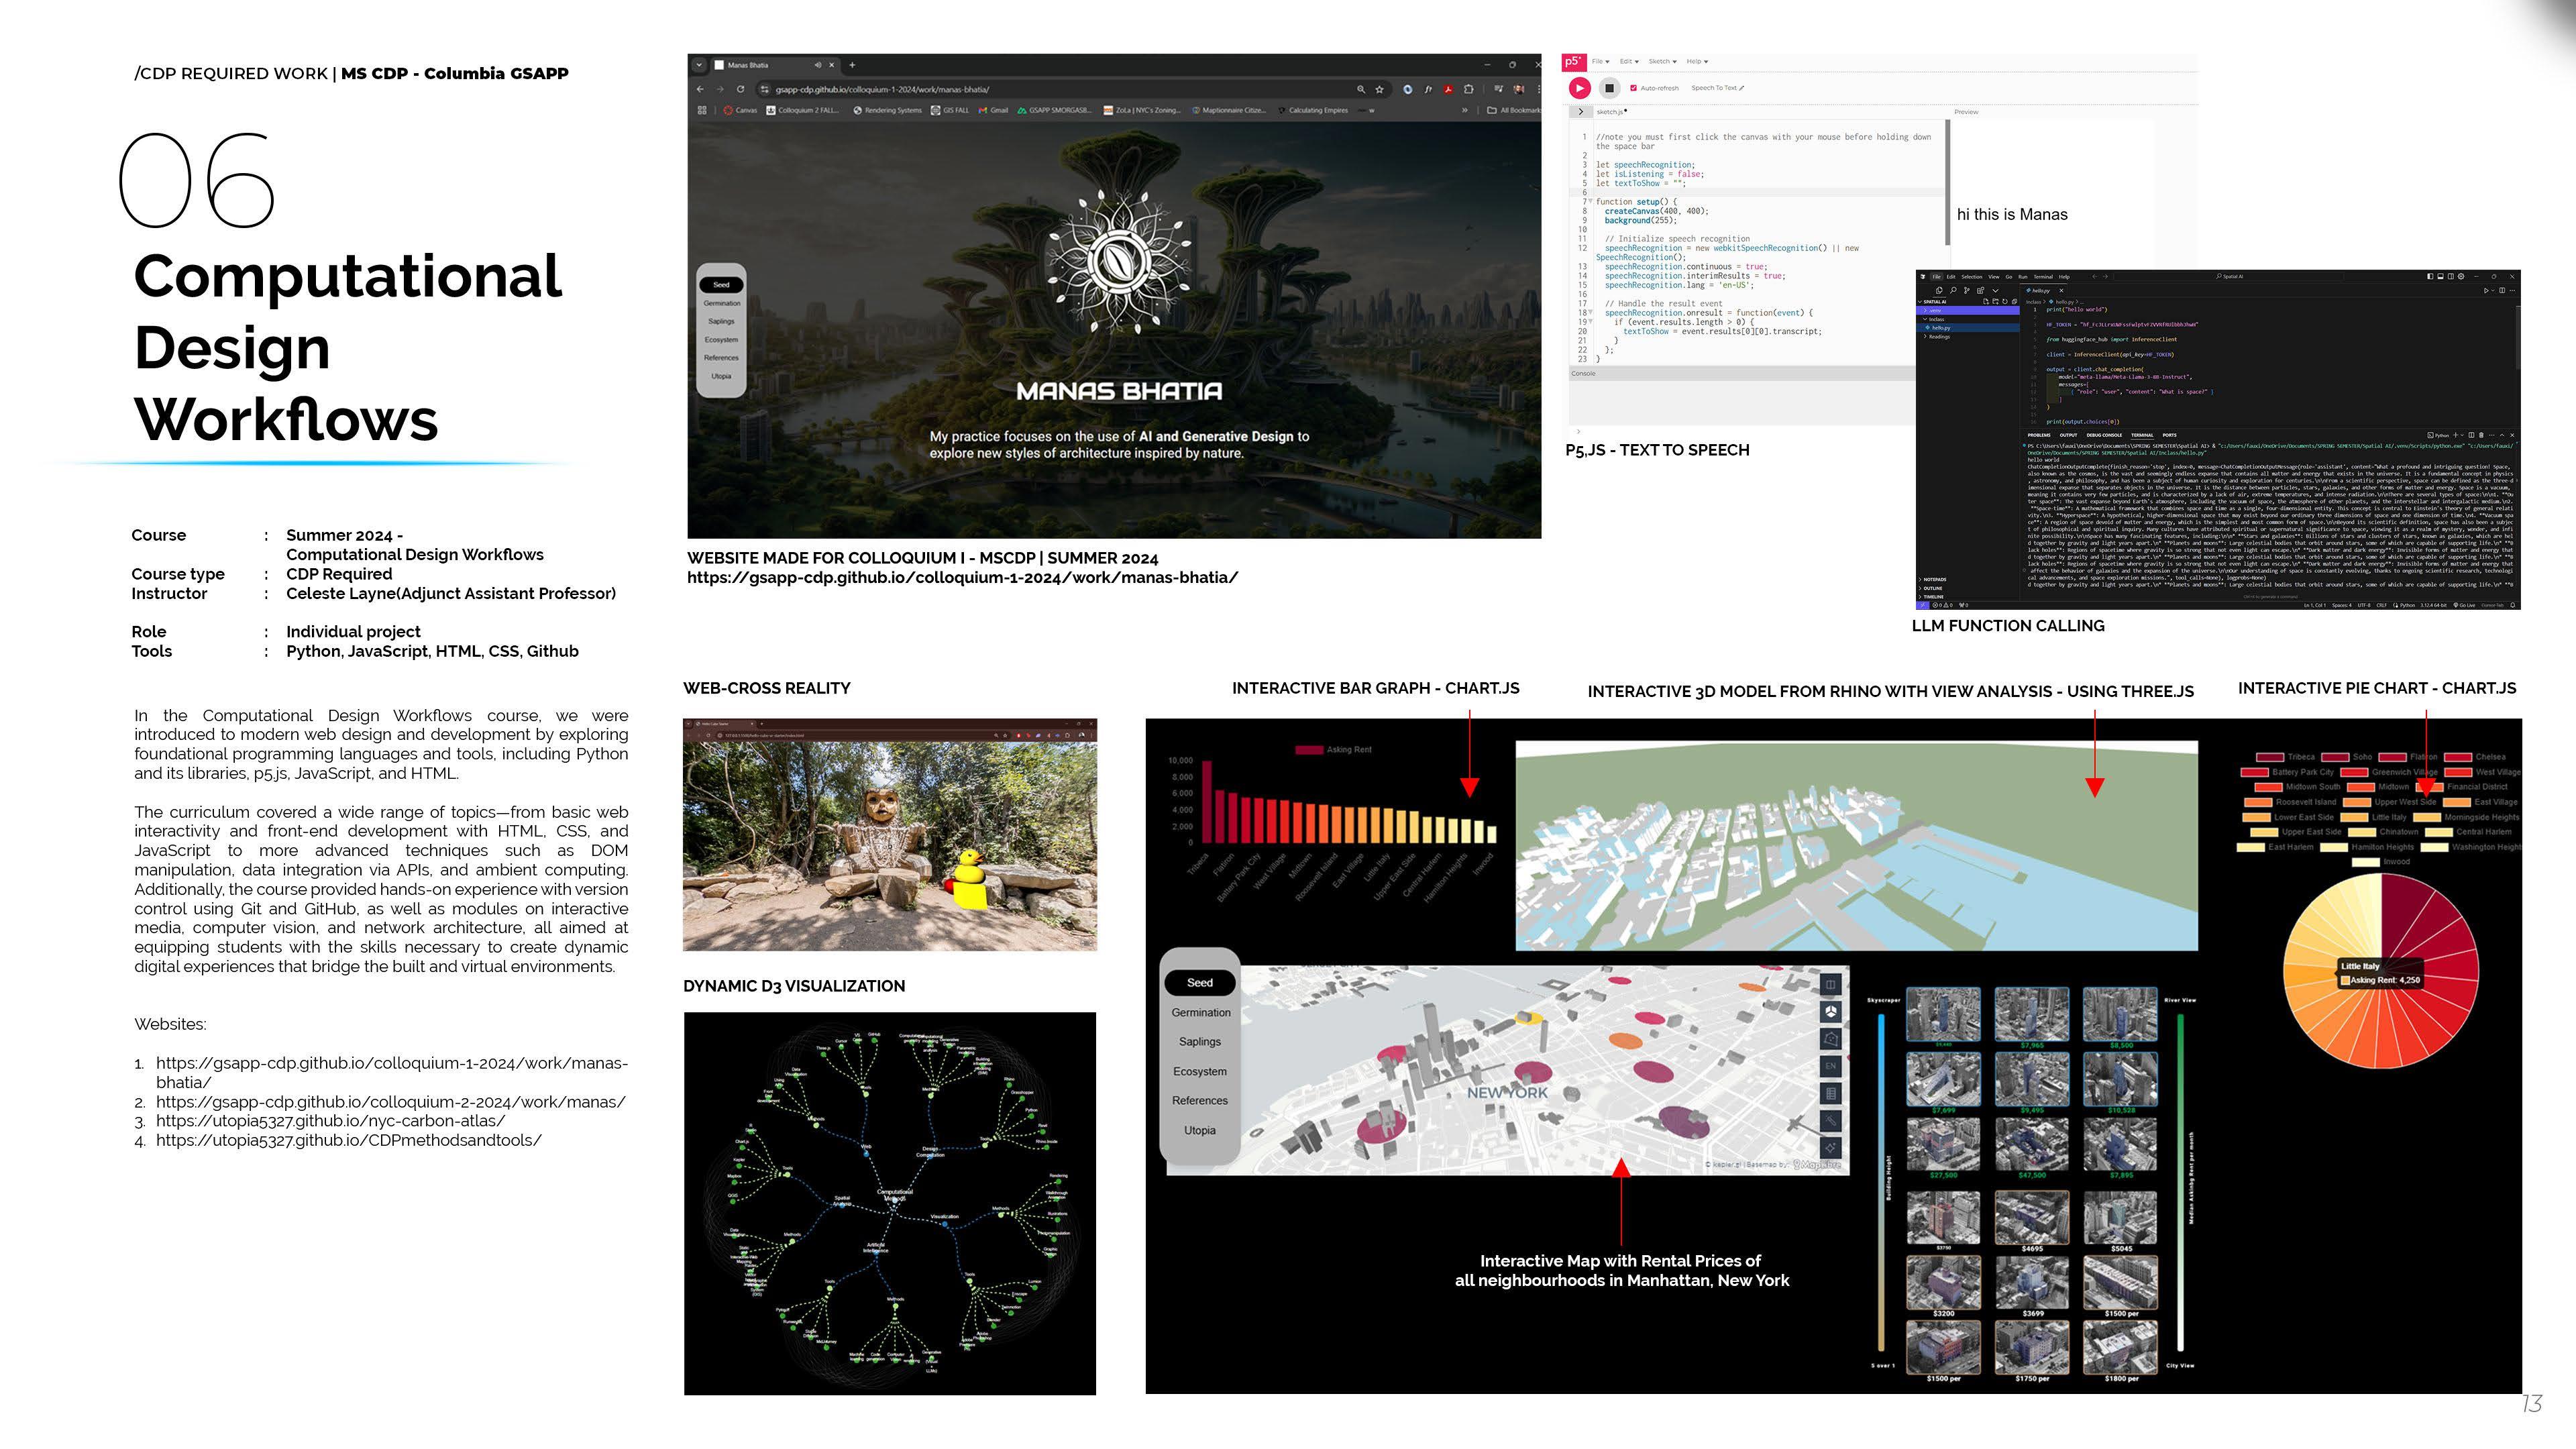Open the Sketch dropdown menu
This screenshot has height=1449, width=2576.
click(x=1662, y=62)
